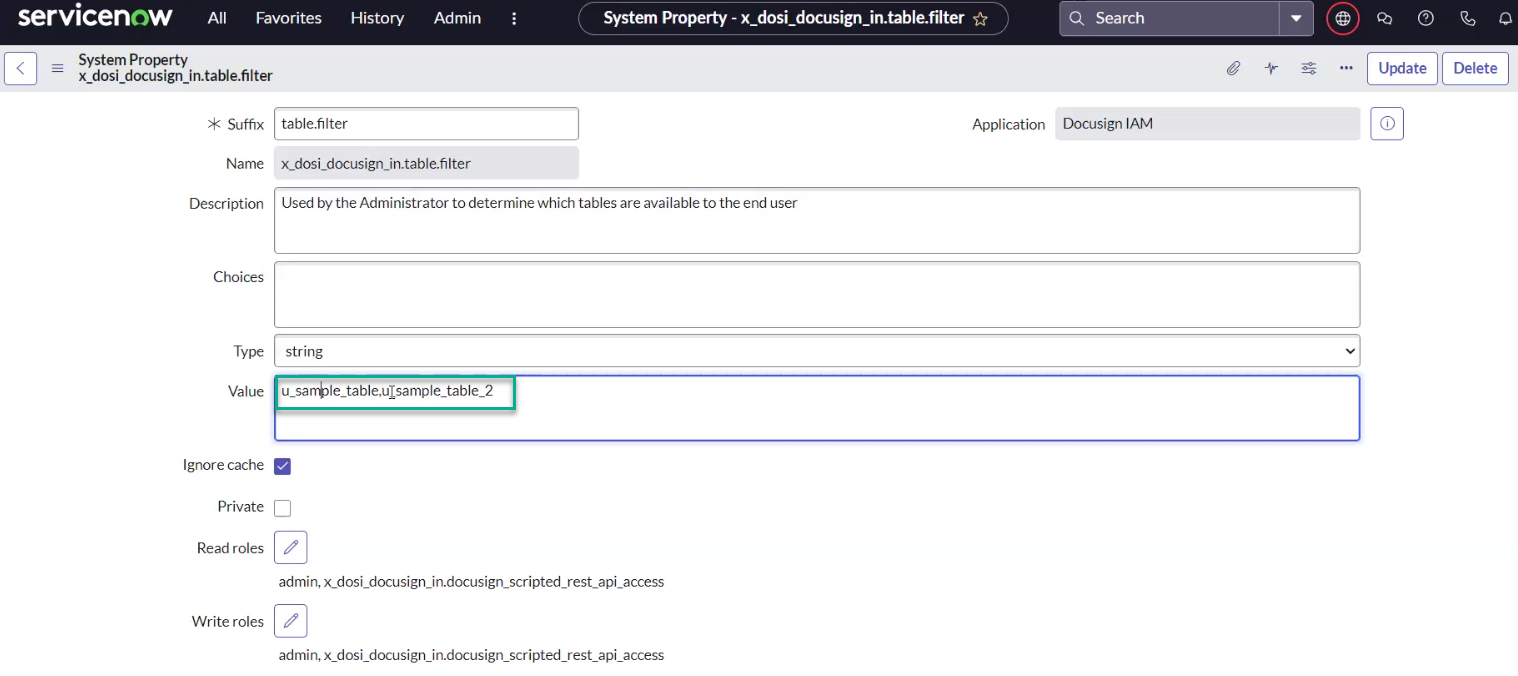
Task: Open the form context hamburger menu
Action: coord(58,68)
